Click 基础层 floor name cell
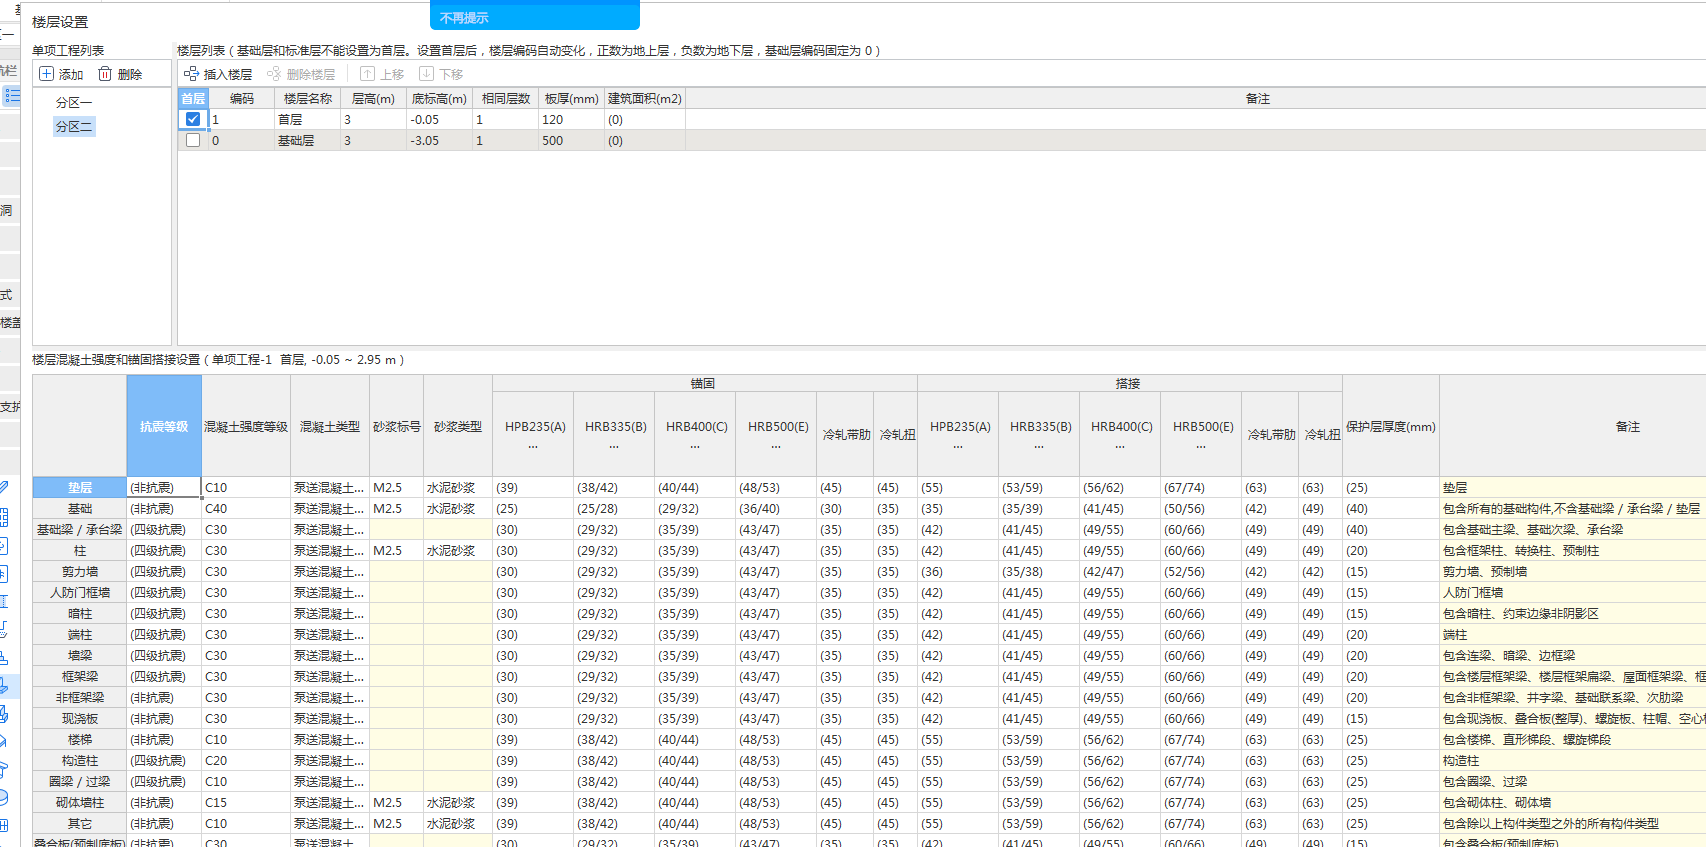This screenshot has width=1706, height=847. (307, 140)
